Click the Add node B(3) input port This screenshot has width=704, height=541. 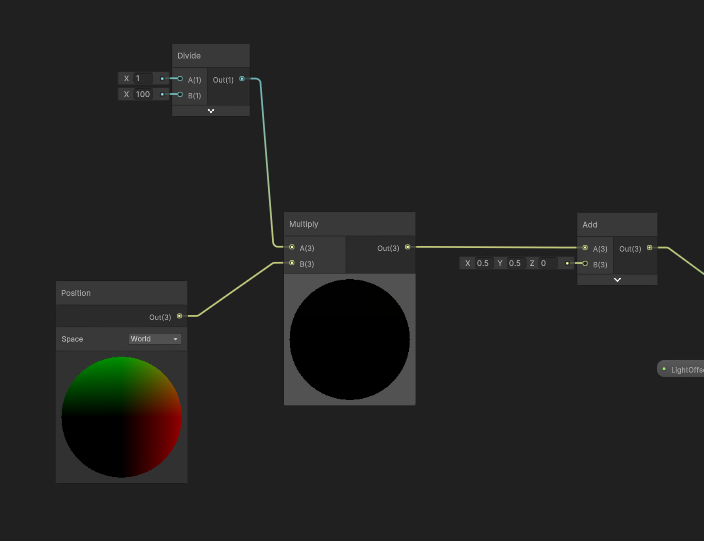coord(585,264)
